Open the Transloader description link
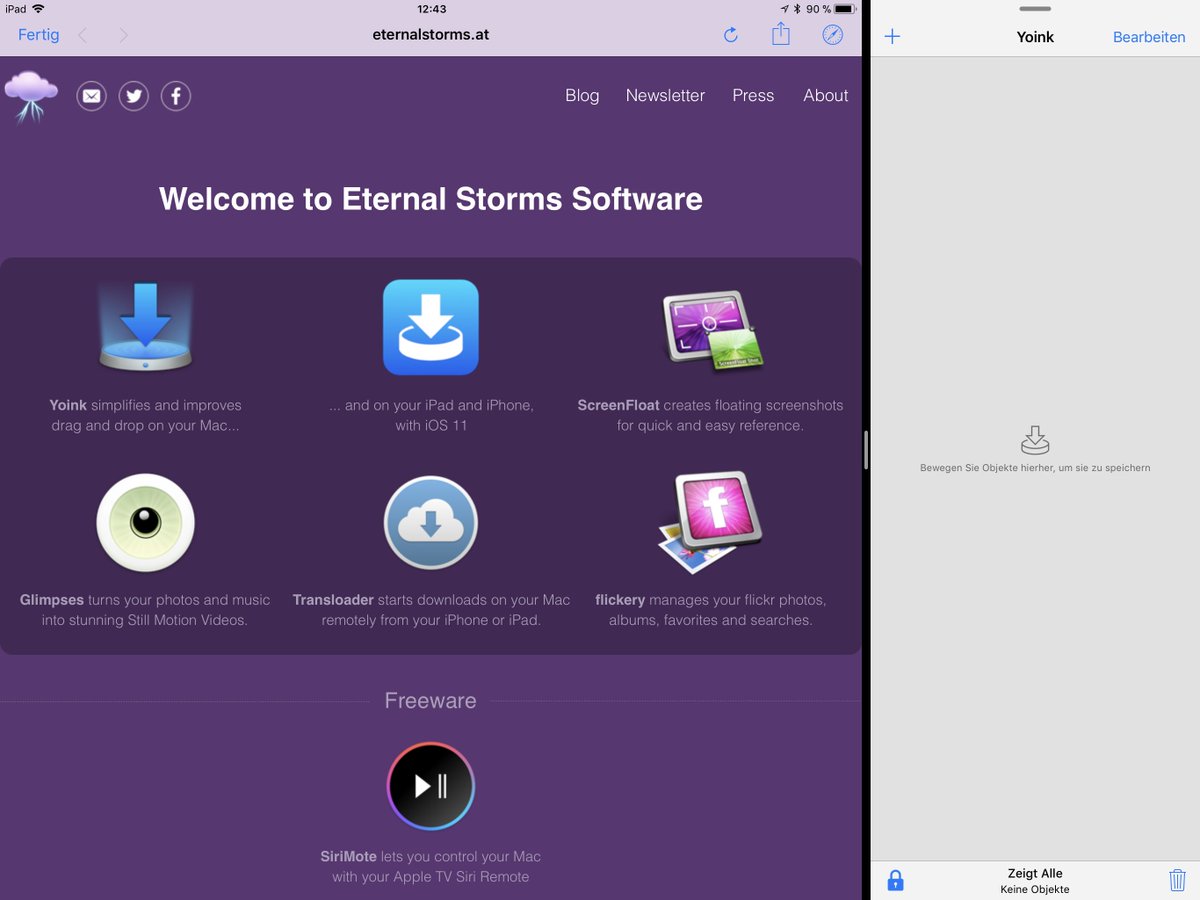Viewport: 1200px width, 900px height. click(x=431, y=610)
